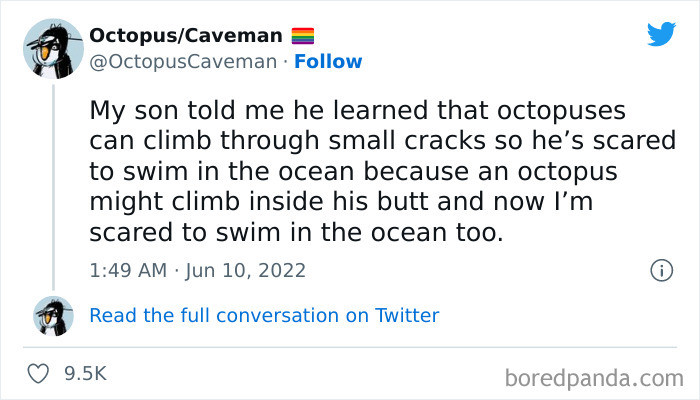Click the small avatar beside conversation link

pyautogui.click(x=52, y=316)
